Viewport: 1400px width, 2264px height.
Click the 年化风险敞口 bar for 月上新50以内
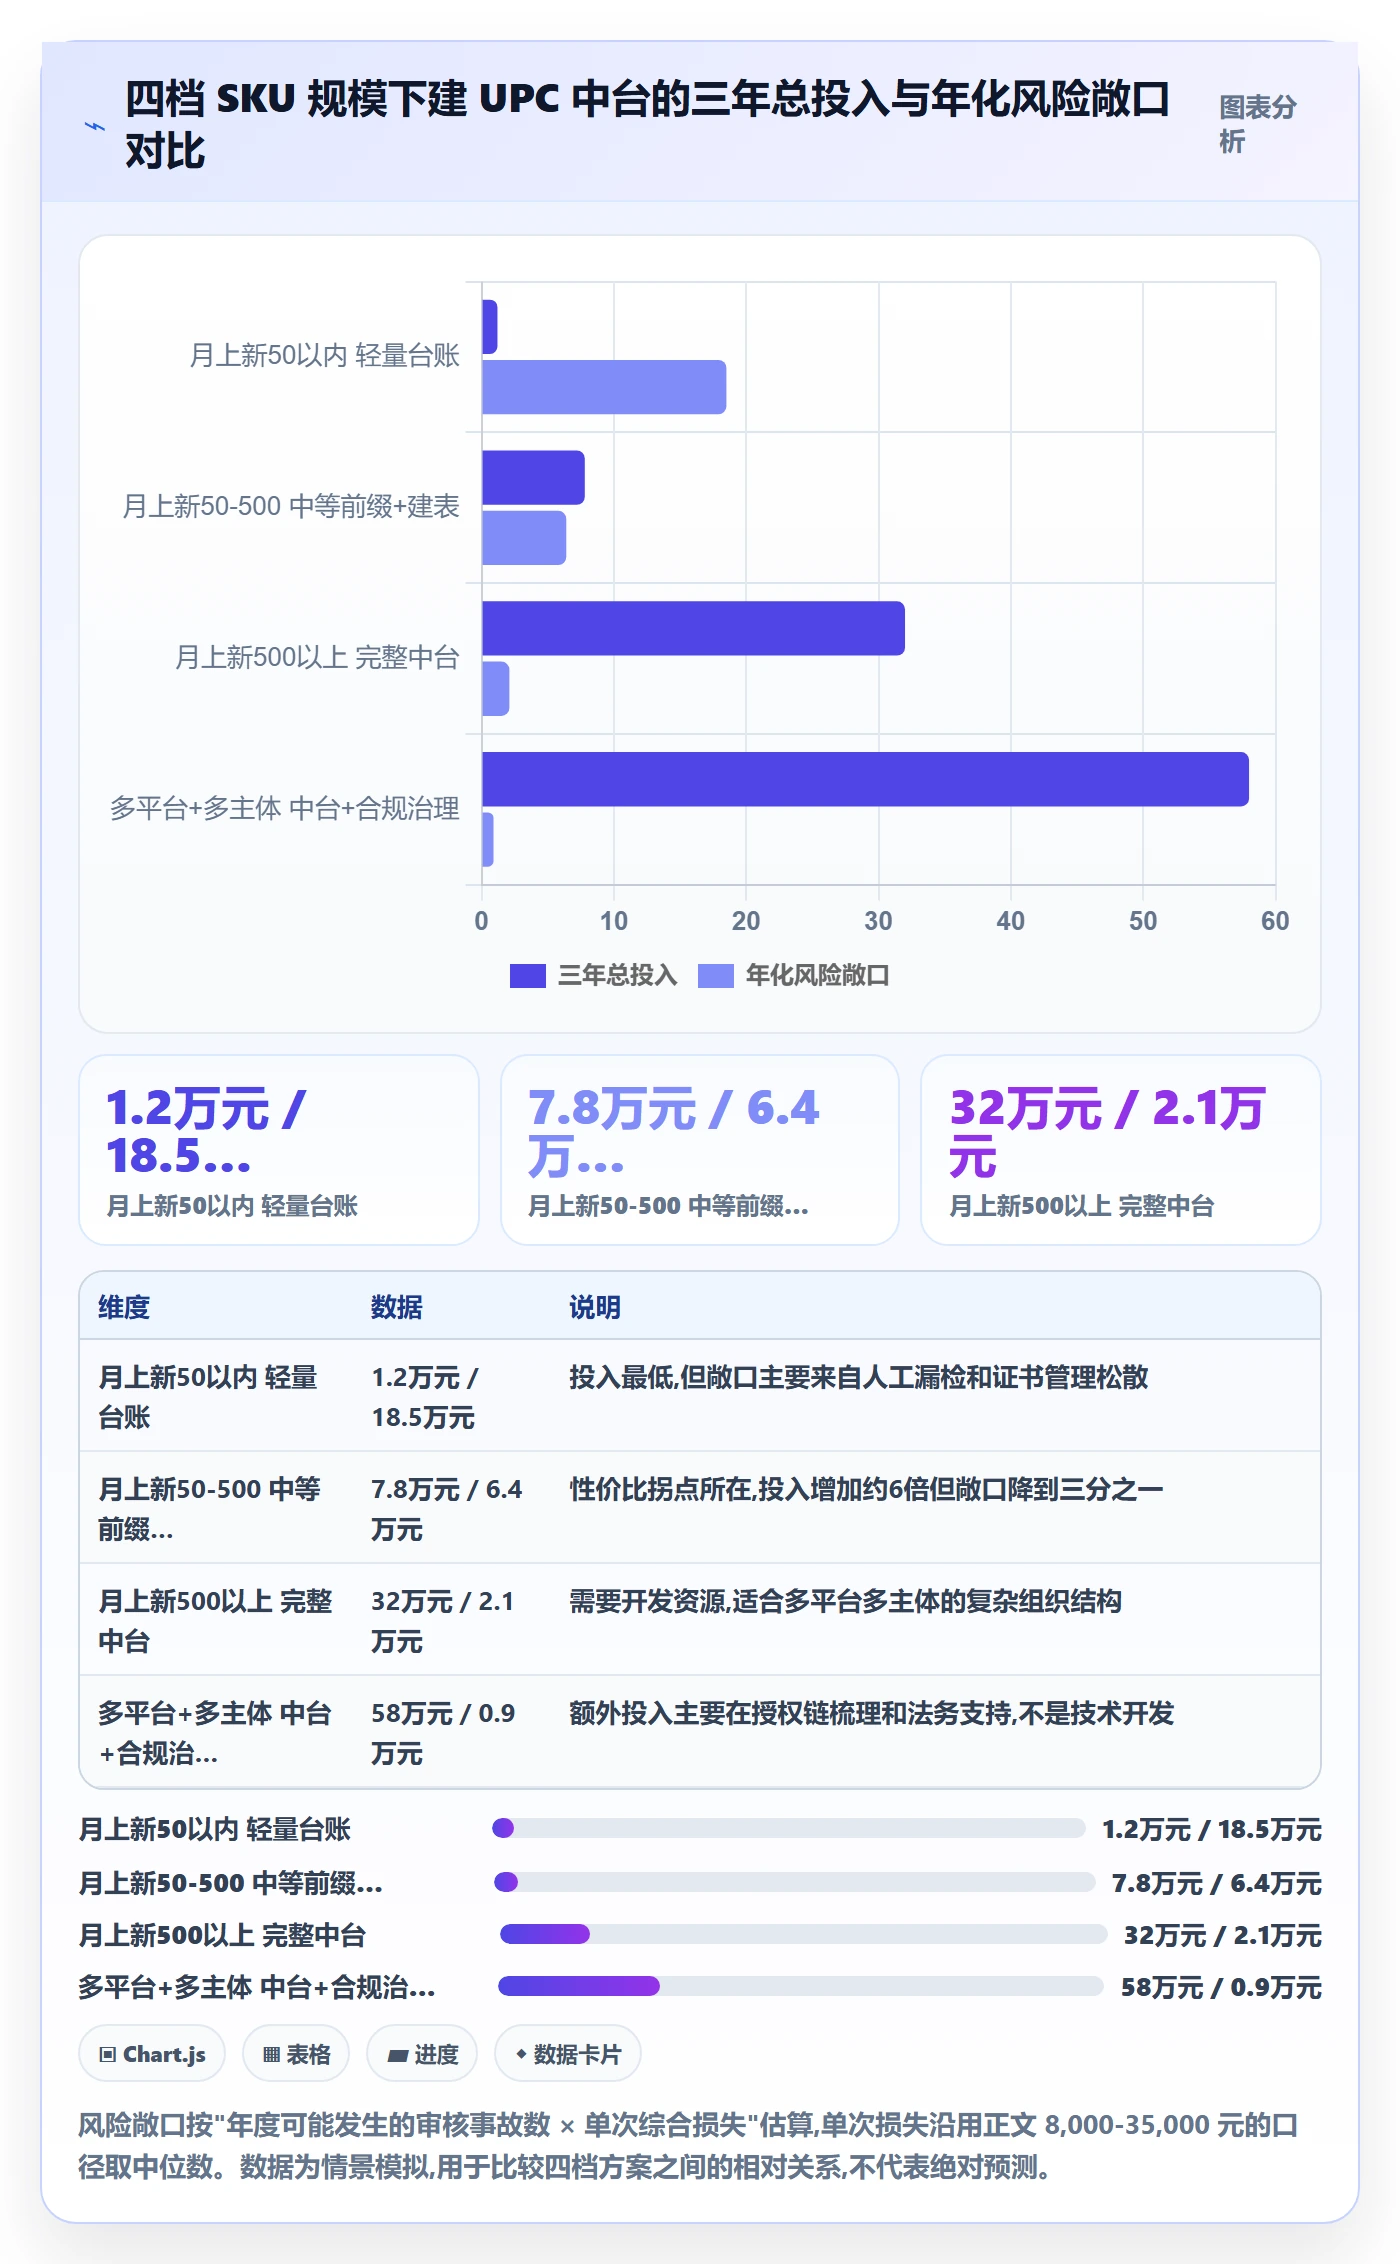tap(604, 387)
